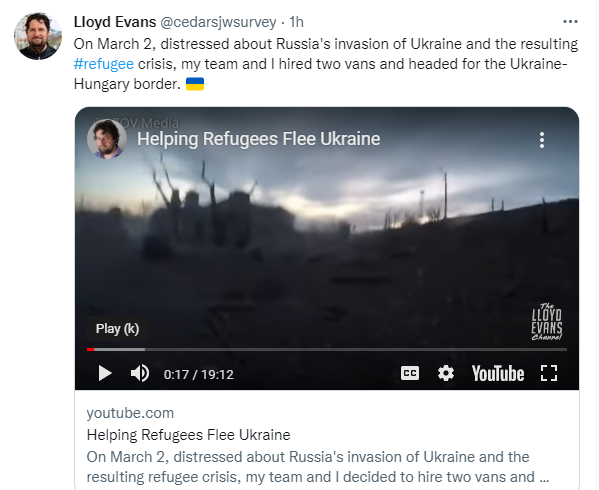Click the Lloyd Evans display name
This screenshot has width=599, height=490.
115,22
